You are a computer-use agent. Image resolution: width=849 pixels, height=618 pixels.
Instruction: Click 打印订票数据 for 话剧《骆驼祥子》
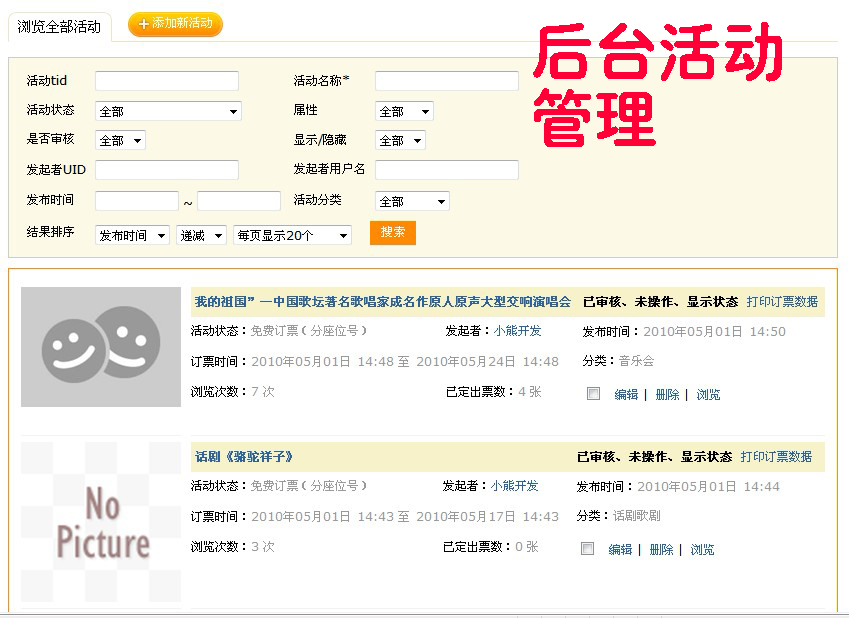click(776, 457)
